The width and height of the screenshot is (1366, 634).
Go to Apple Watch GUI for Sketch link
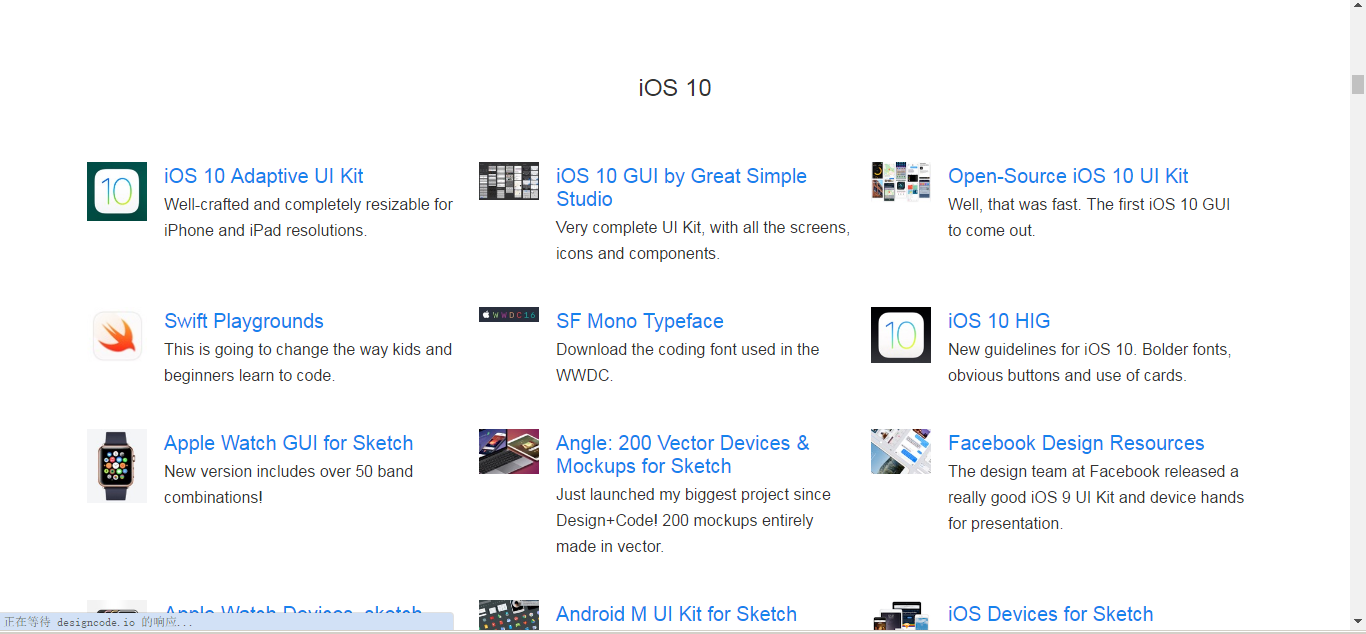[x=288, y=443]
